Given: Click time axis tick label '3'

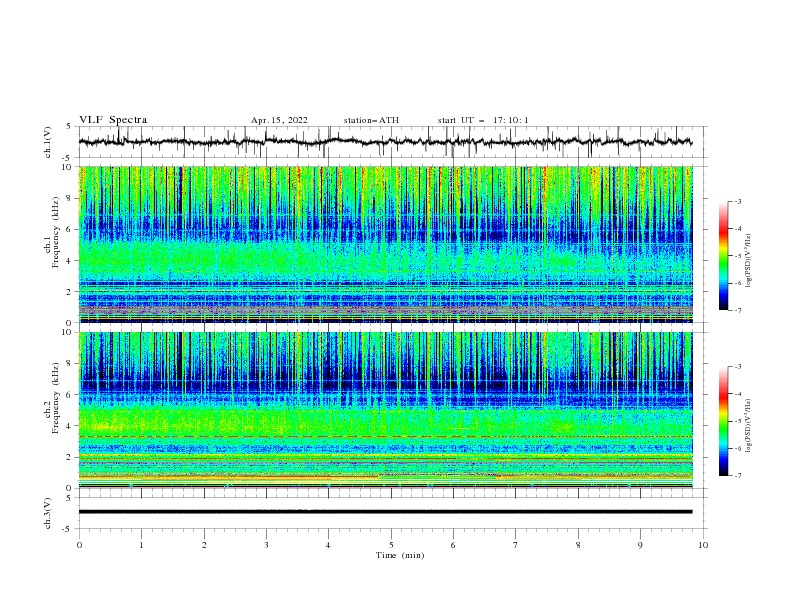Looking at the screenshot, I should 266,545.
